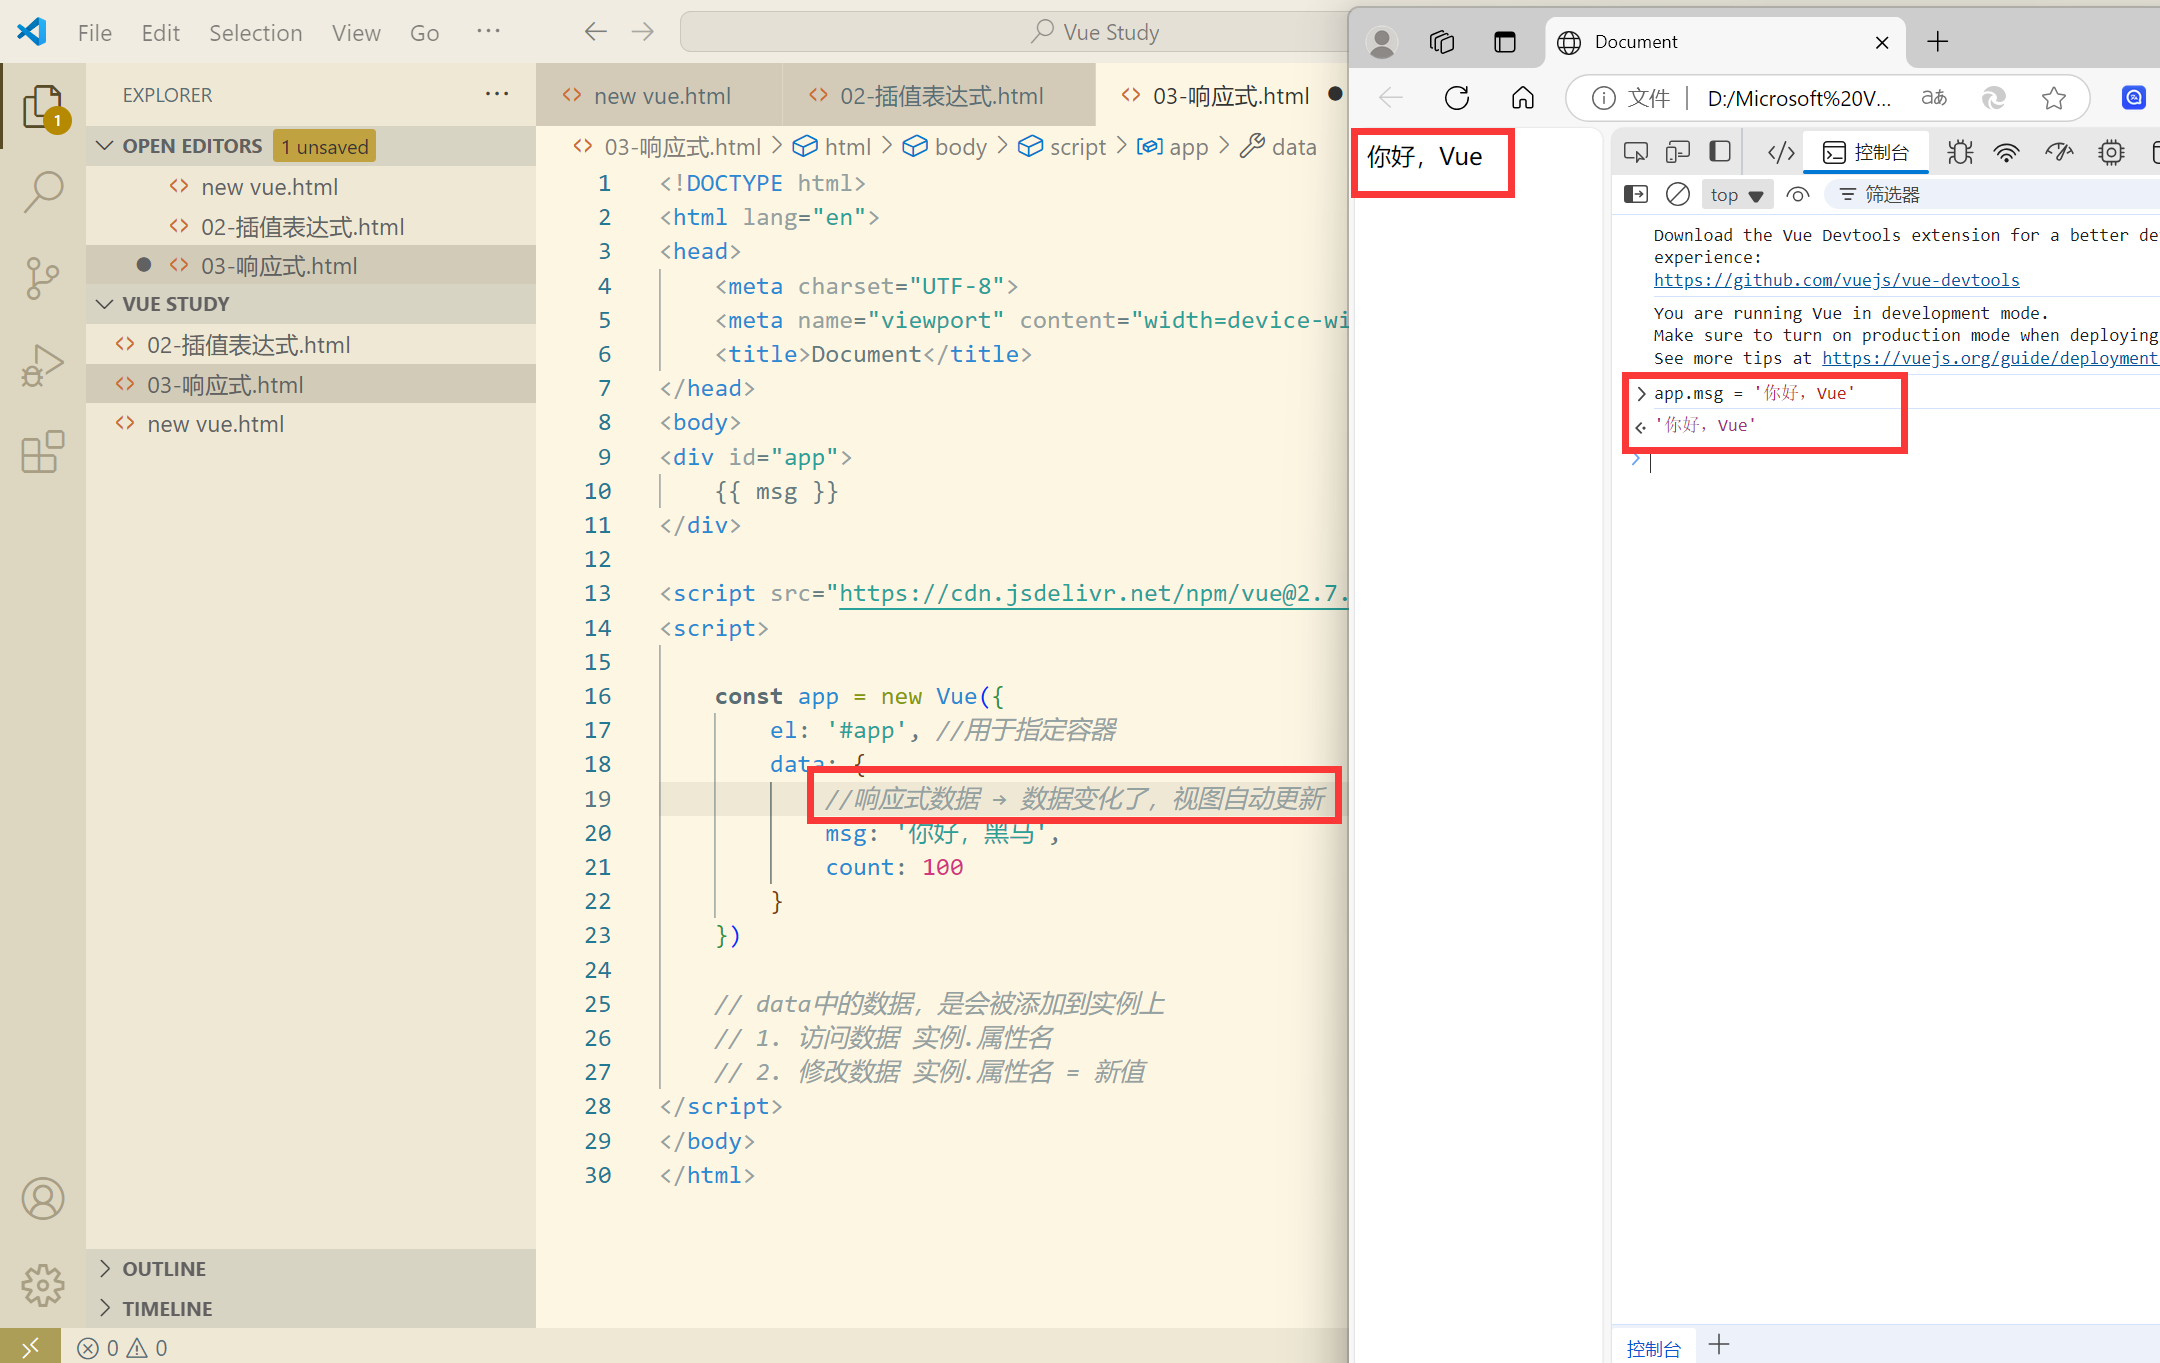The width and height of the screenshot is (2160, 1363).
Task: Open the top context dropdown
Action: pos(1736,194)
